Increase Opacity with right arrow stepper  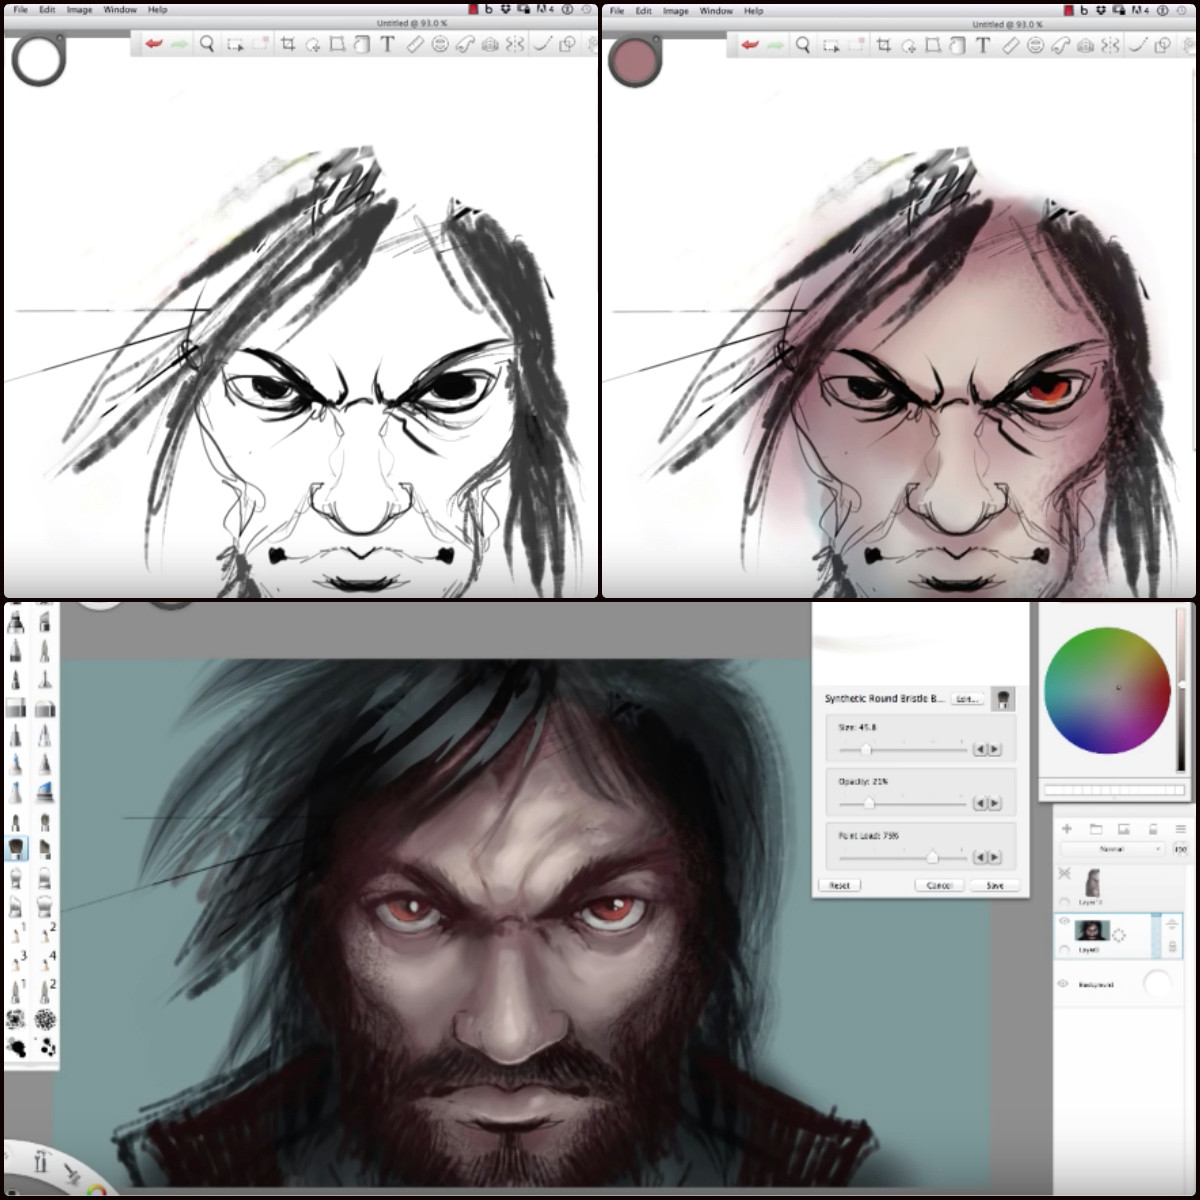pos(994,803)
